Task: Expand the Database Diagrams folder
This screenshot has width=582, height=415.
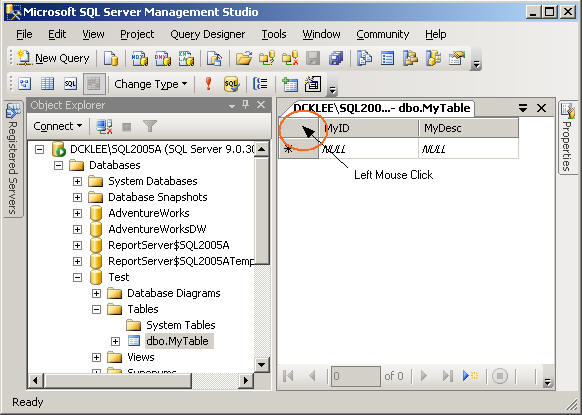Action: pos(96,293)
